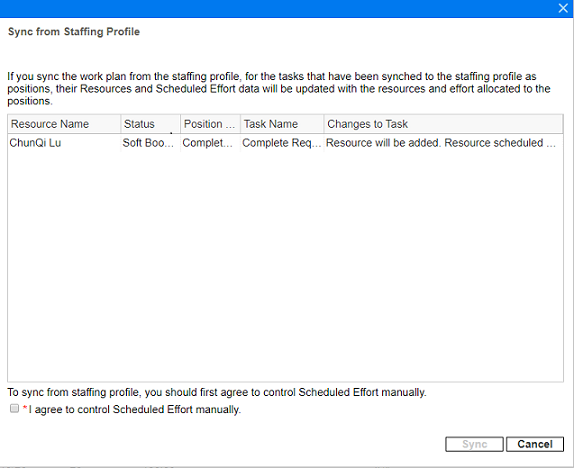This screenshot has height=468, width=574.
Task: Click the divider between Status and Position columns
Action: point(180,124)
